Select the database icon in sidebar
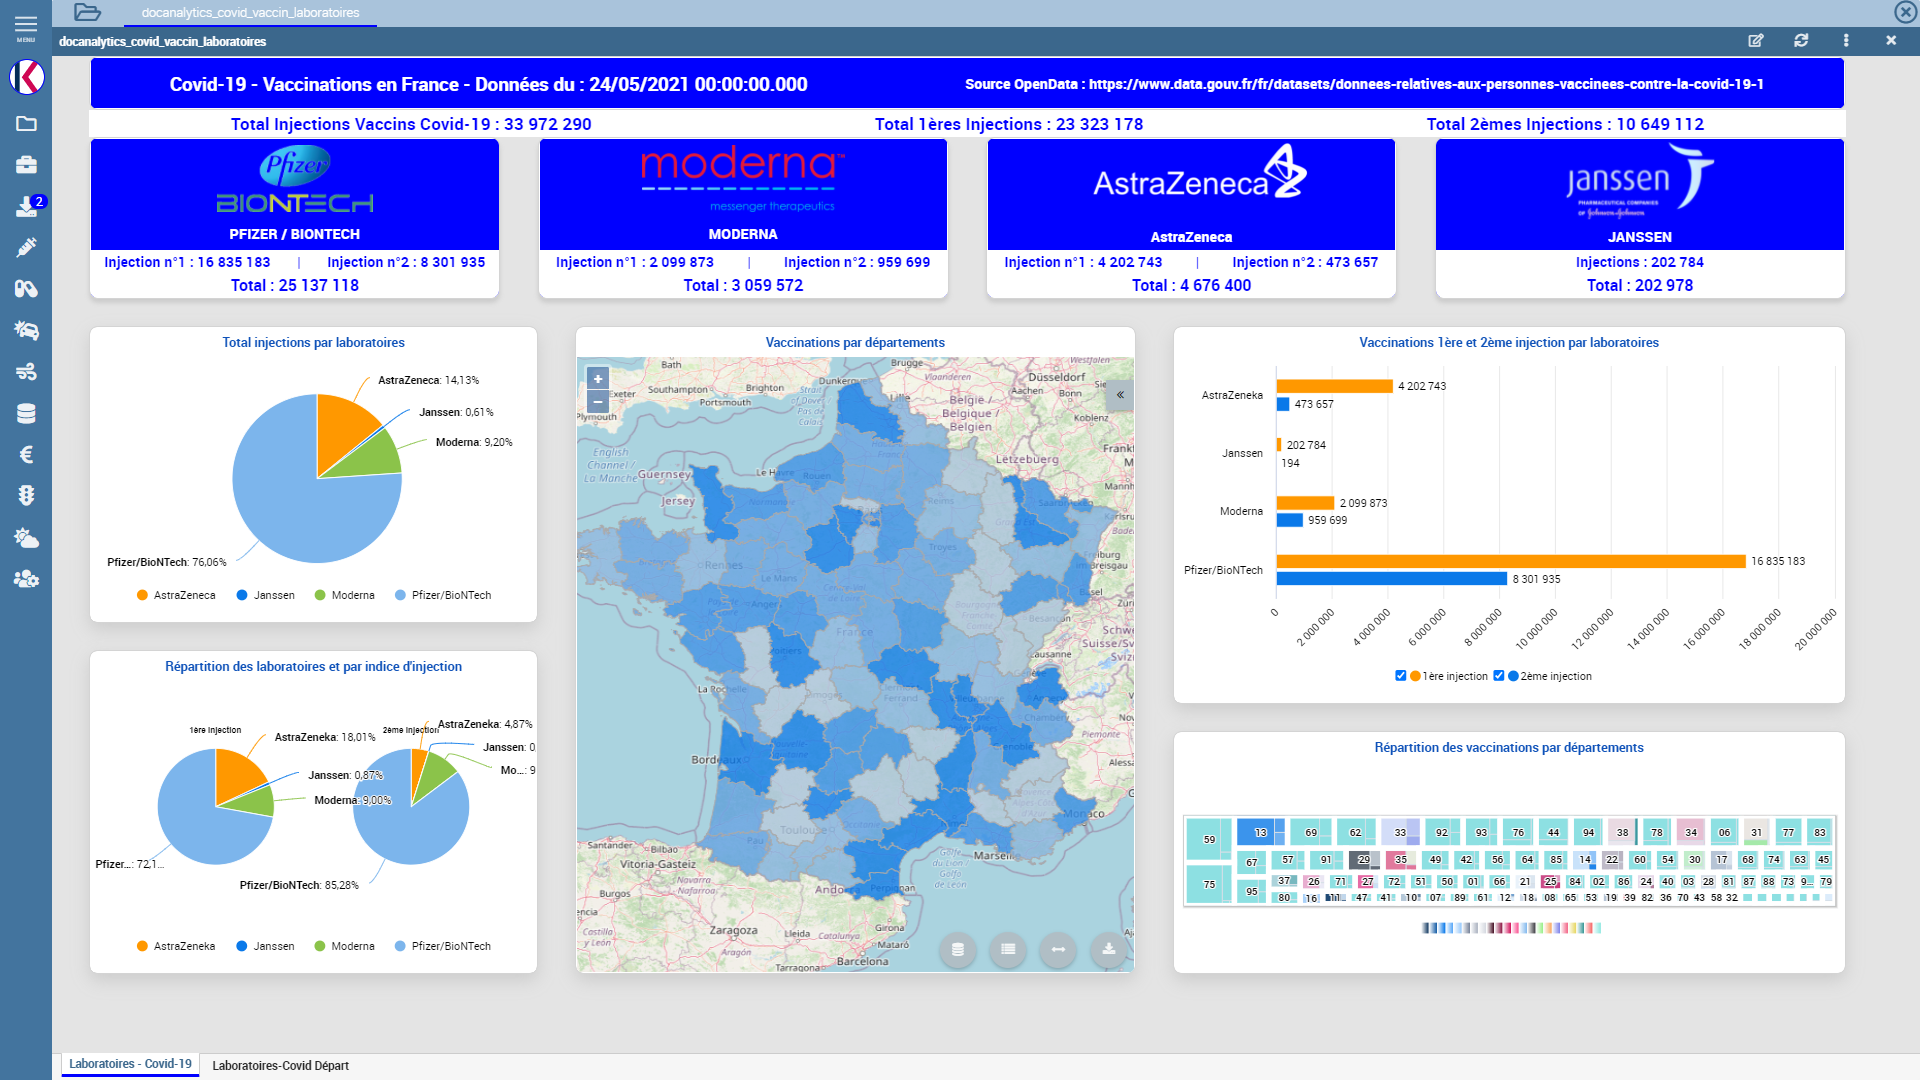 coord(26,413)
